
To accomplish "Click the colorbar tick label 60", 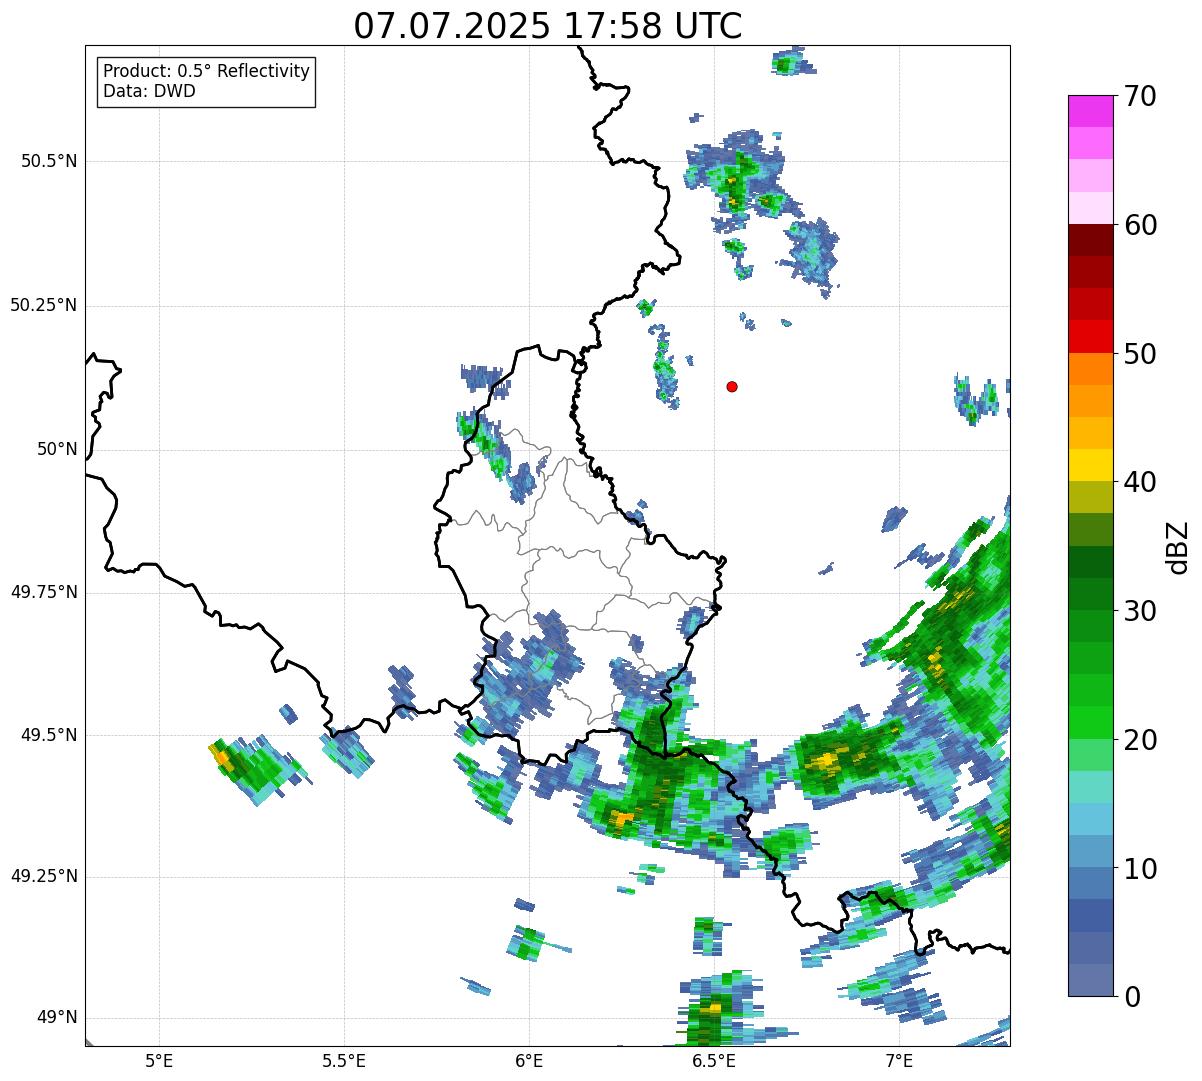I will [1141, 225].
